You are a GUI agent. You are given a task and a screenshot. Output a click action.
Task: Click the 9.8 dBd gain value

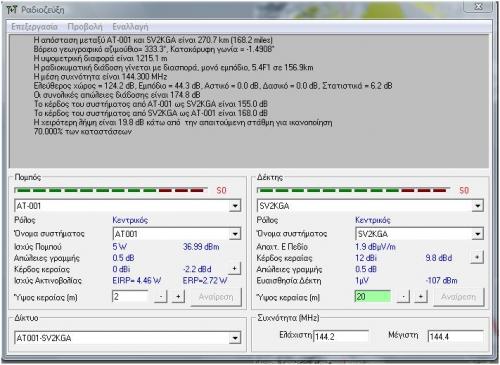tap(439, 258)
